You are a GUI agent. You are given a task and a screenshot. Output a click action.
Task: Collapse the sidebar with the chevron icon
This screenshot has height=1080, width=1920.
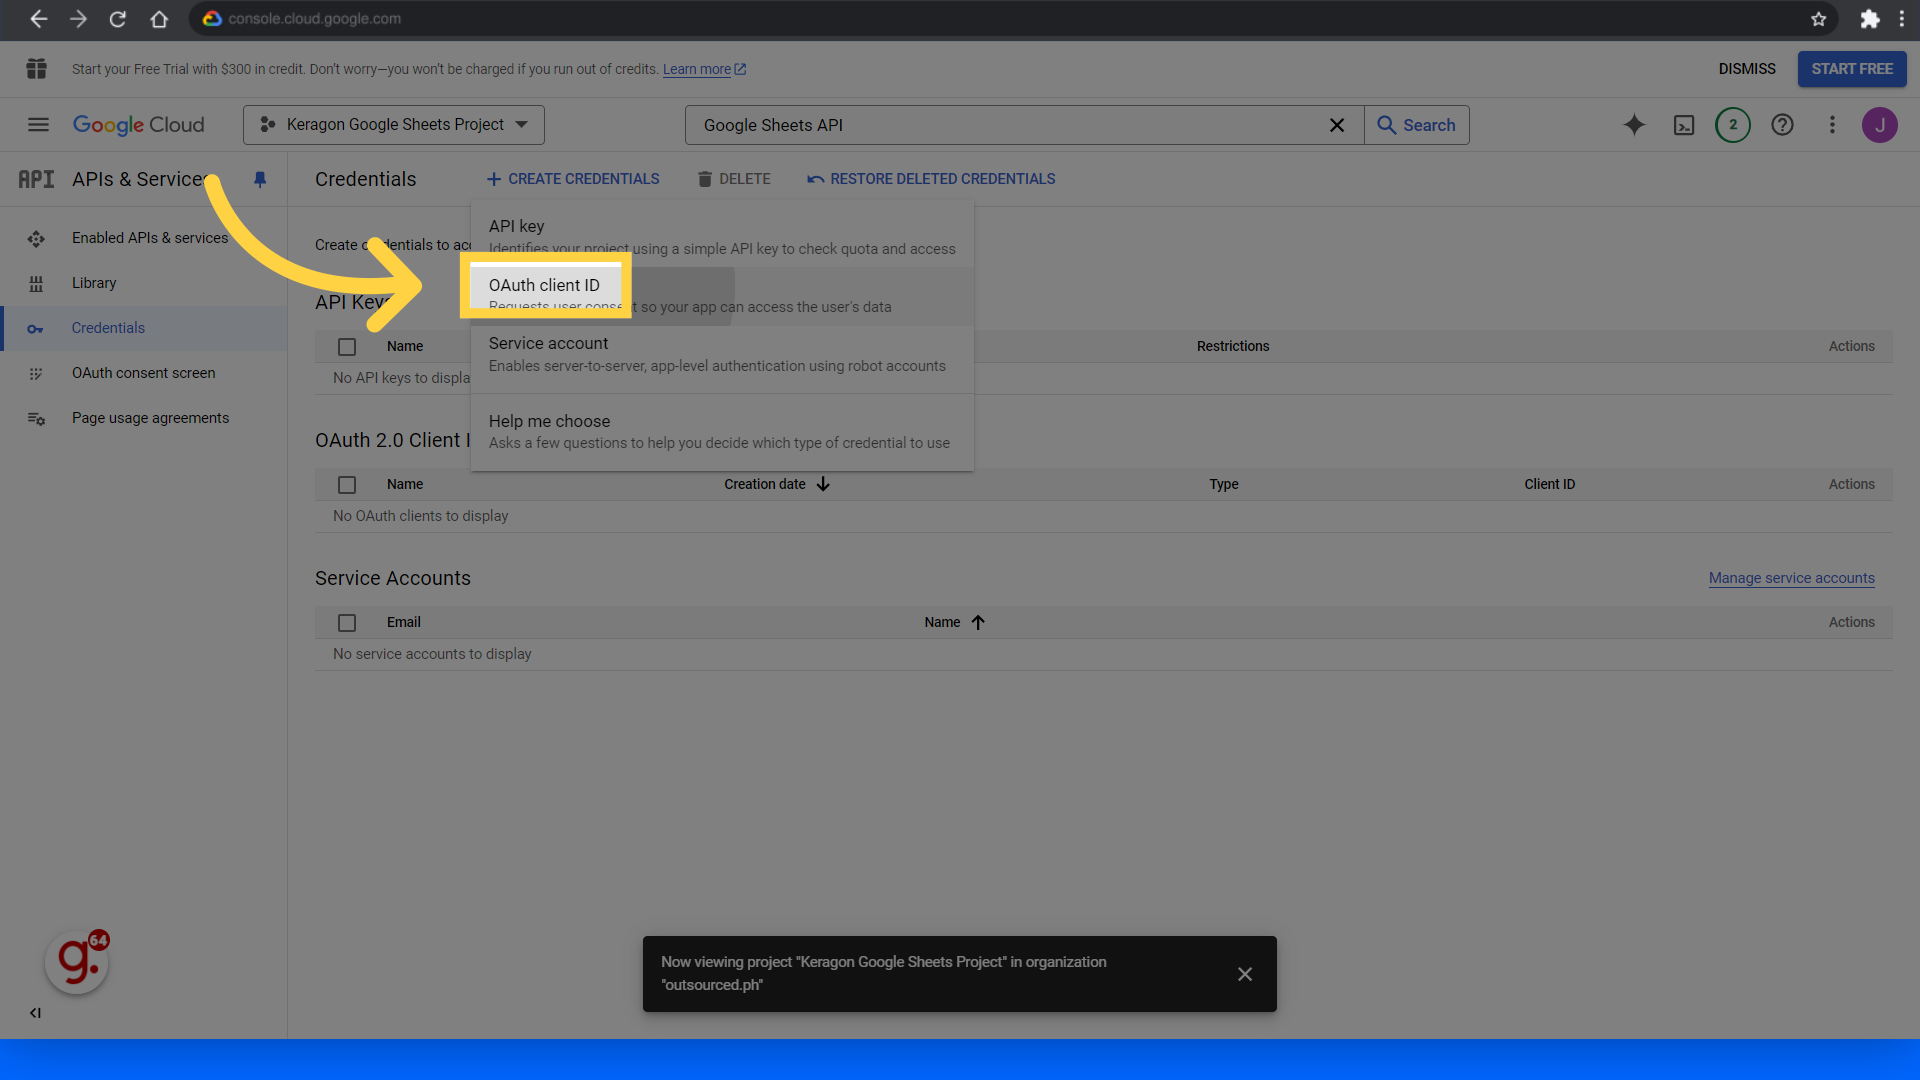[35, 1013]
